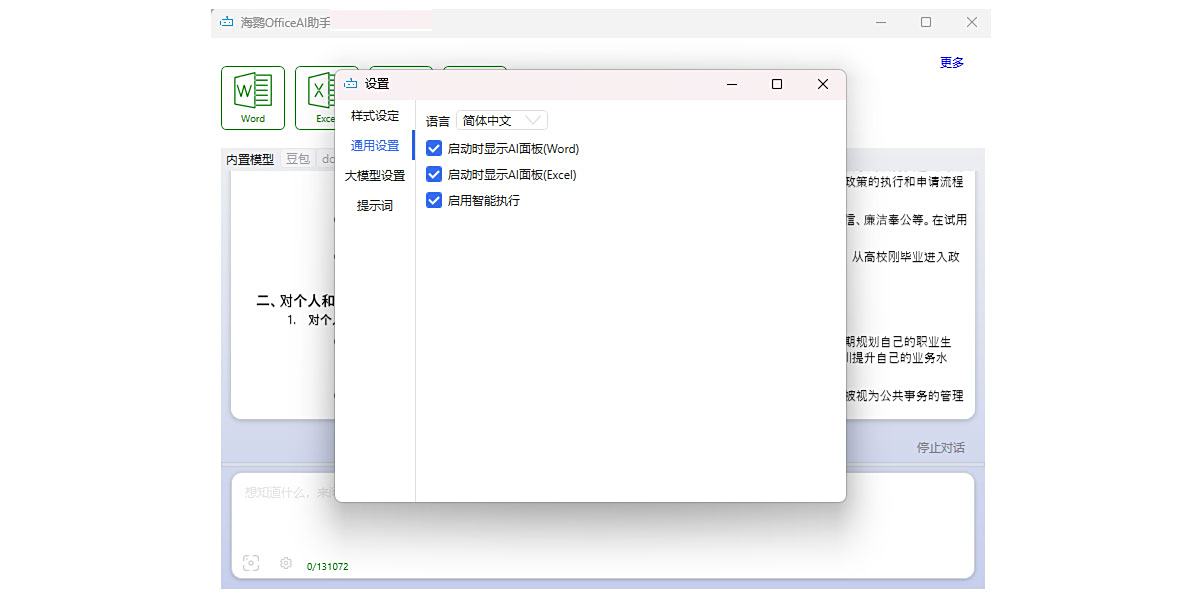
Task: Toggle 启动时显示AI面板(Excel) checkbox
Action: [x=434, y=174]
